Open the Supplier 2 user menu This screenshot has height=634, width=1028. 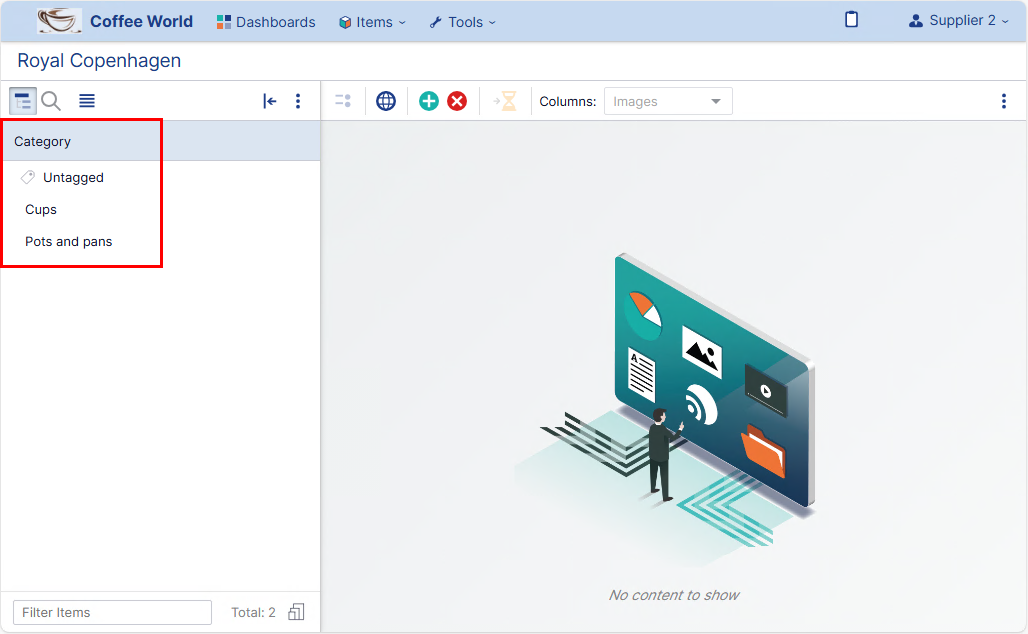point(959,21)
